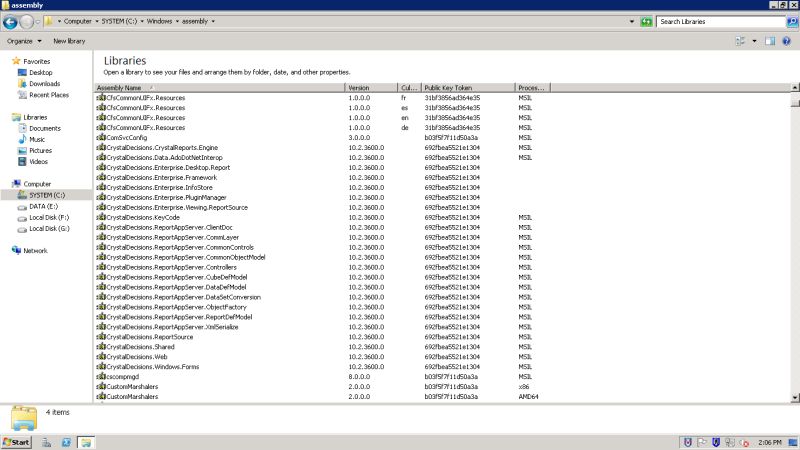Sort by Culture column header
Image resolution: width=800 pixels, height=450 pixels.
click(x=409, y=88)
